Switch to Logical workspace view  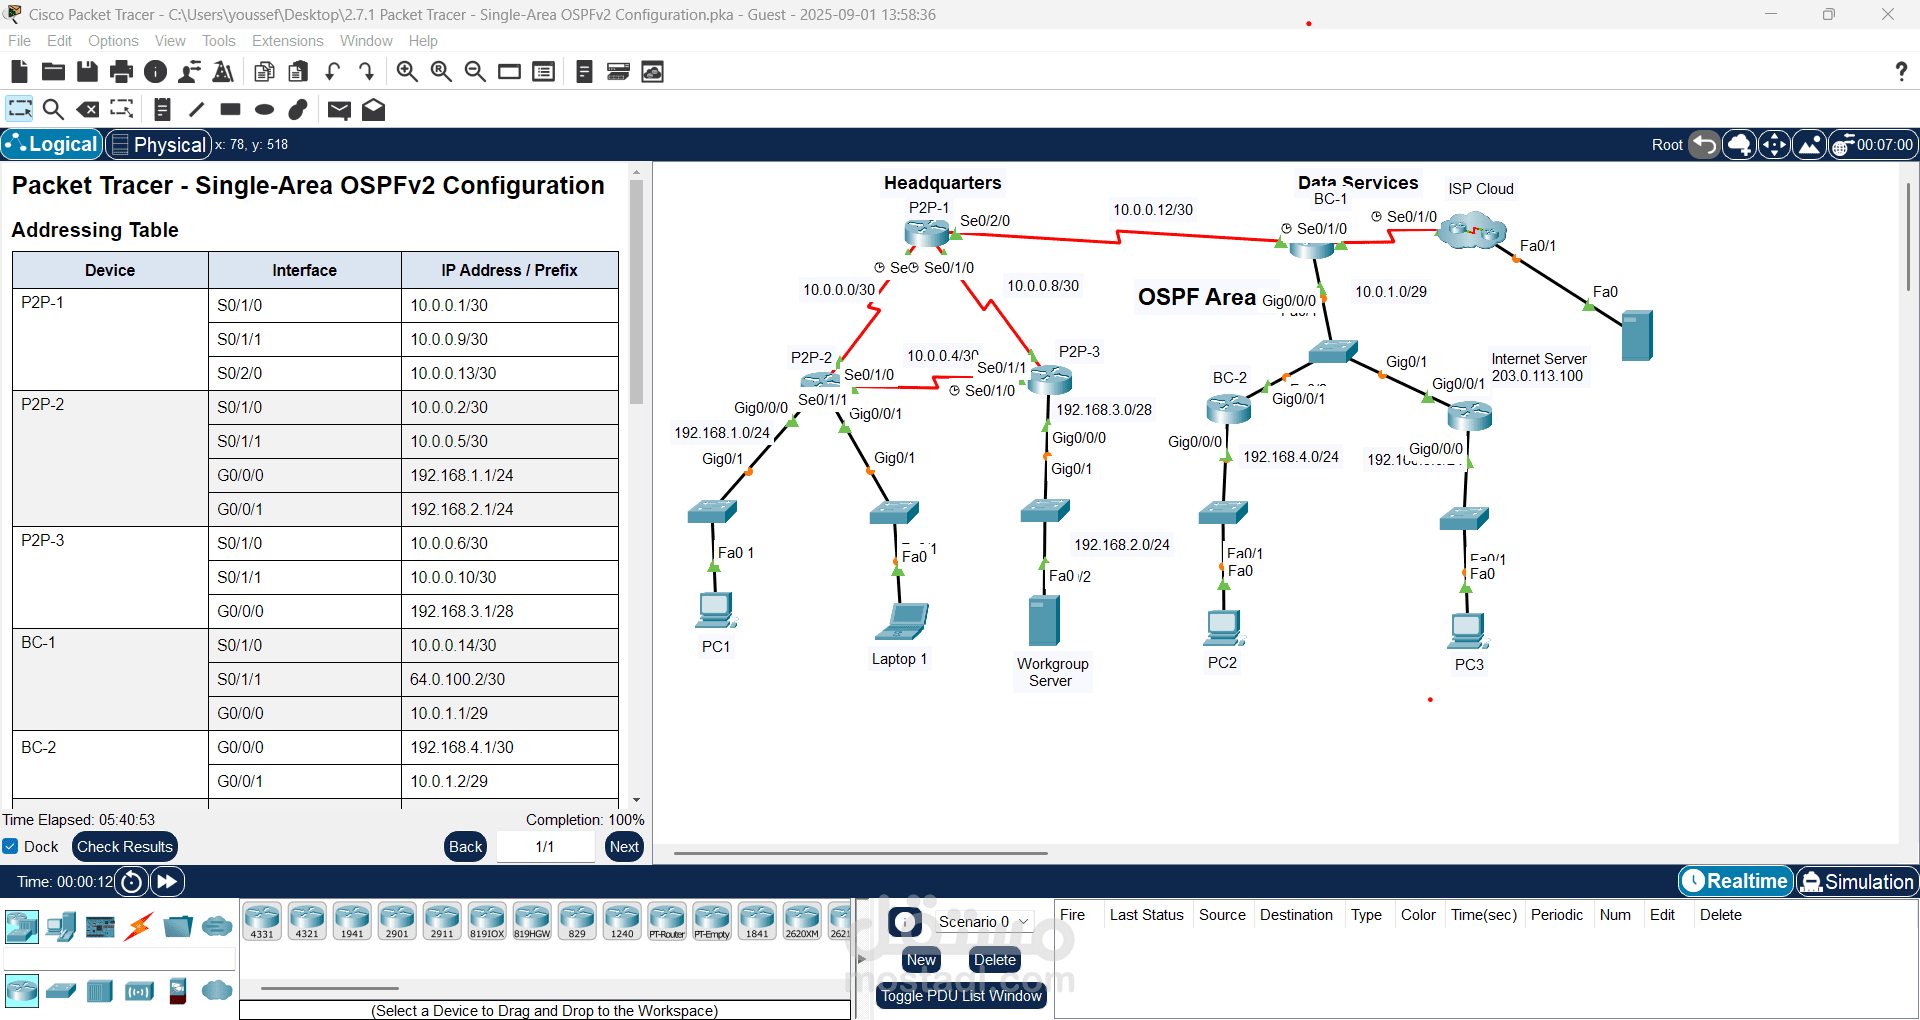click(x=52, y=145)
